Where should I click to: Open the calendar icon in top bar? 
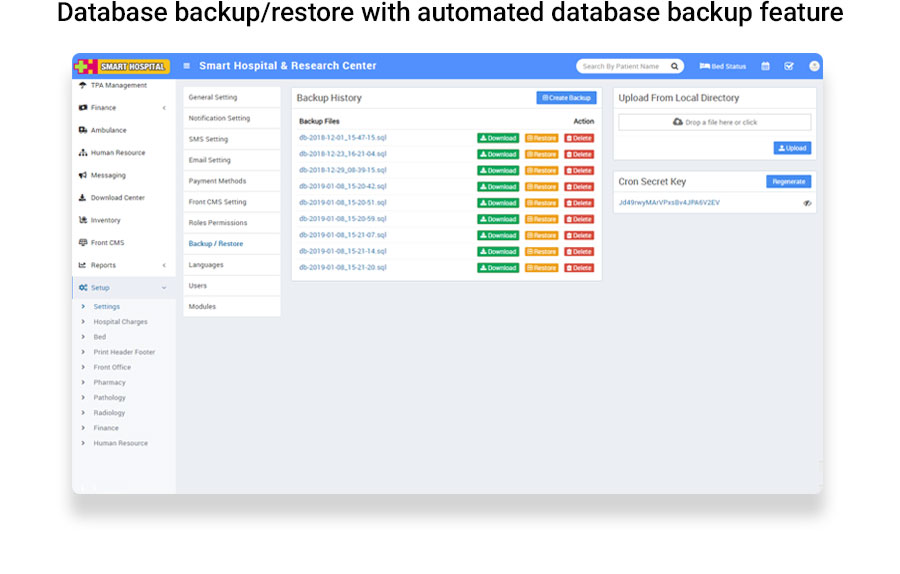[766, 66]
